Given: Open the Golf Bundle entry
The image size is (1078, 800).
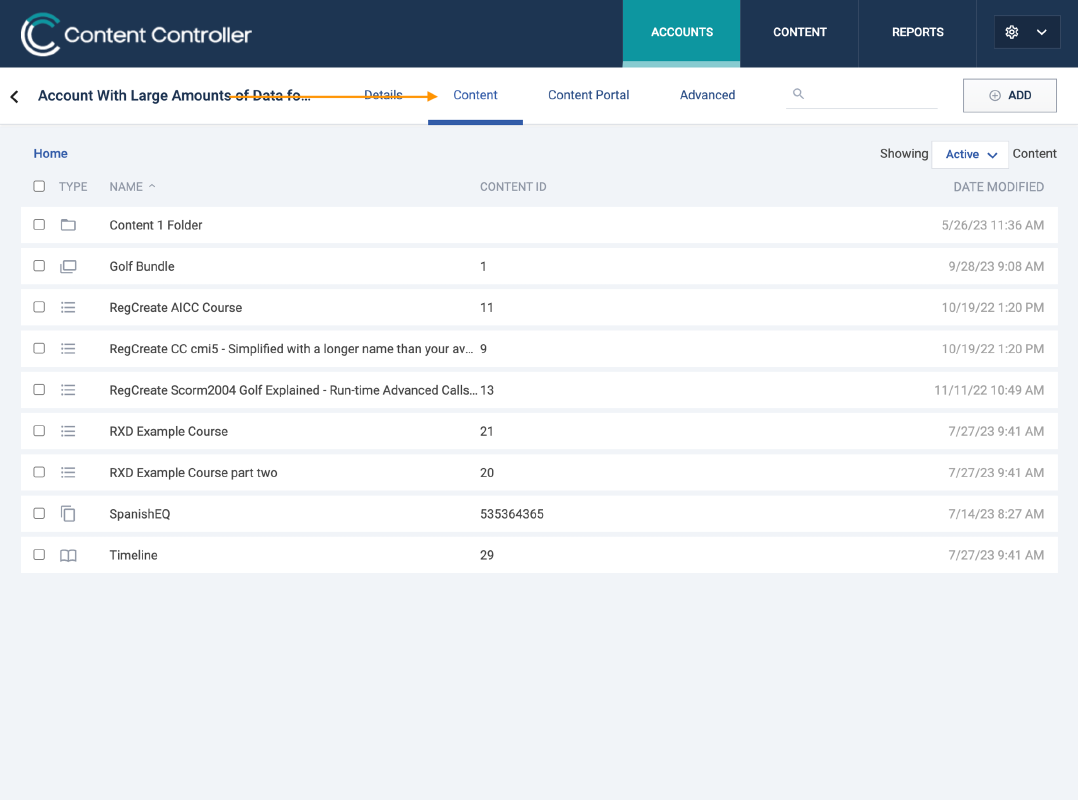Looking at the screenshot, I should pyautogui.click(x=142, y=267).
